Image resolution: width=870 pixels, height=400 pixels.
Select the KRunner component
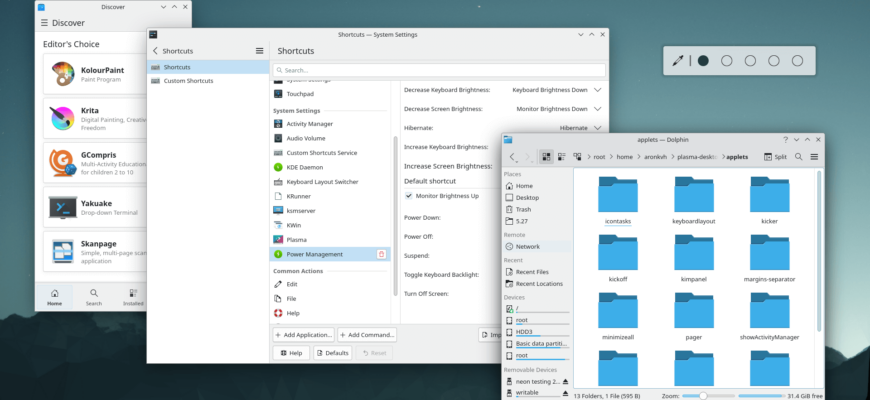(330, 196)
